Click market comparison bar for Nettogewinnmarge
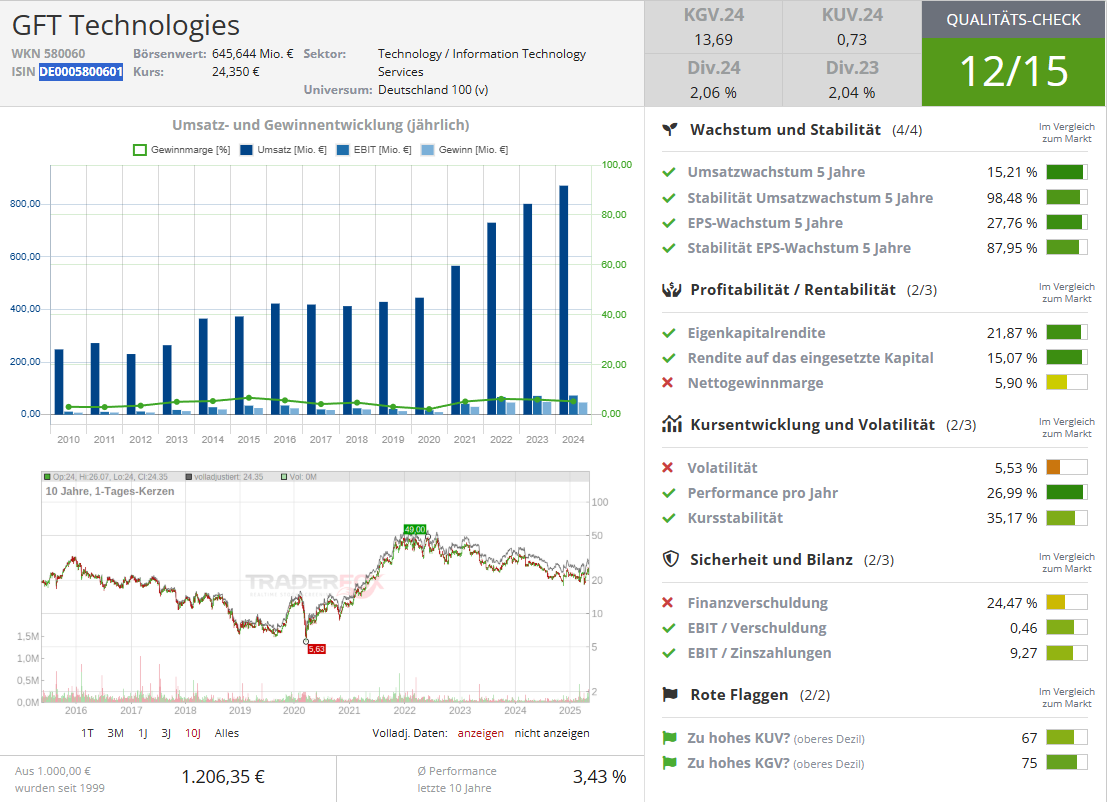 [x=1067, y=383]
